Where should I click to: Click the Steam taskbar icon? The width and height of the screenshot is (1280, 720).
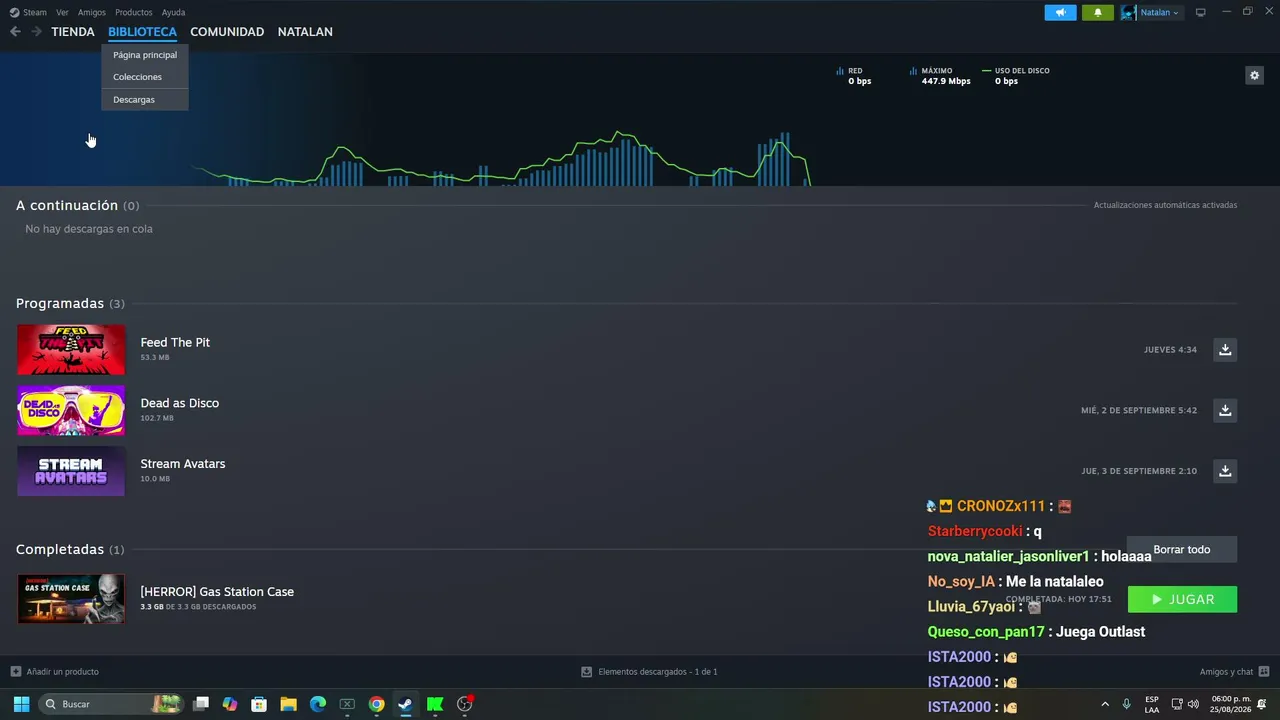pyautogui.click(x=405, y=704)
